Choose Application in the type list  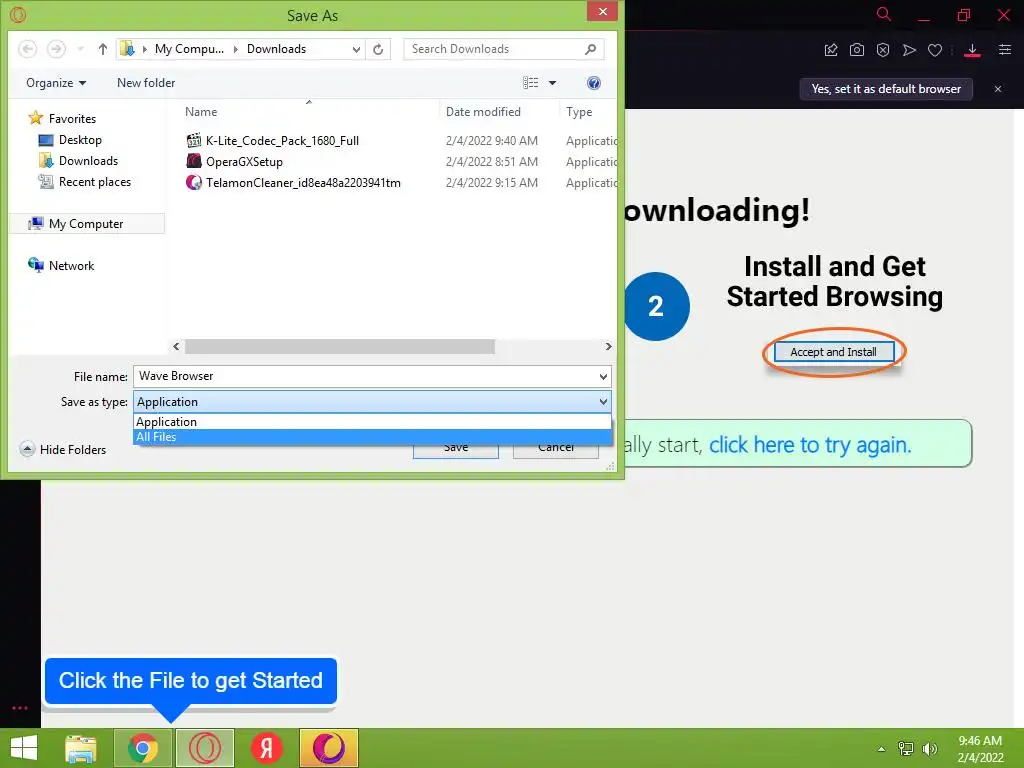[x=372, y=422]
